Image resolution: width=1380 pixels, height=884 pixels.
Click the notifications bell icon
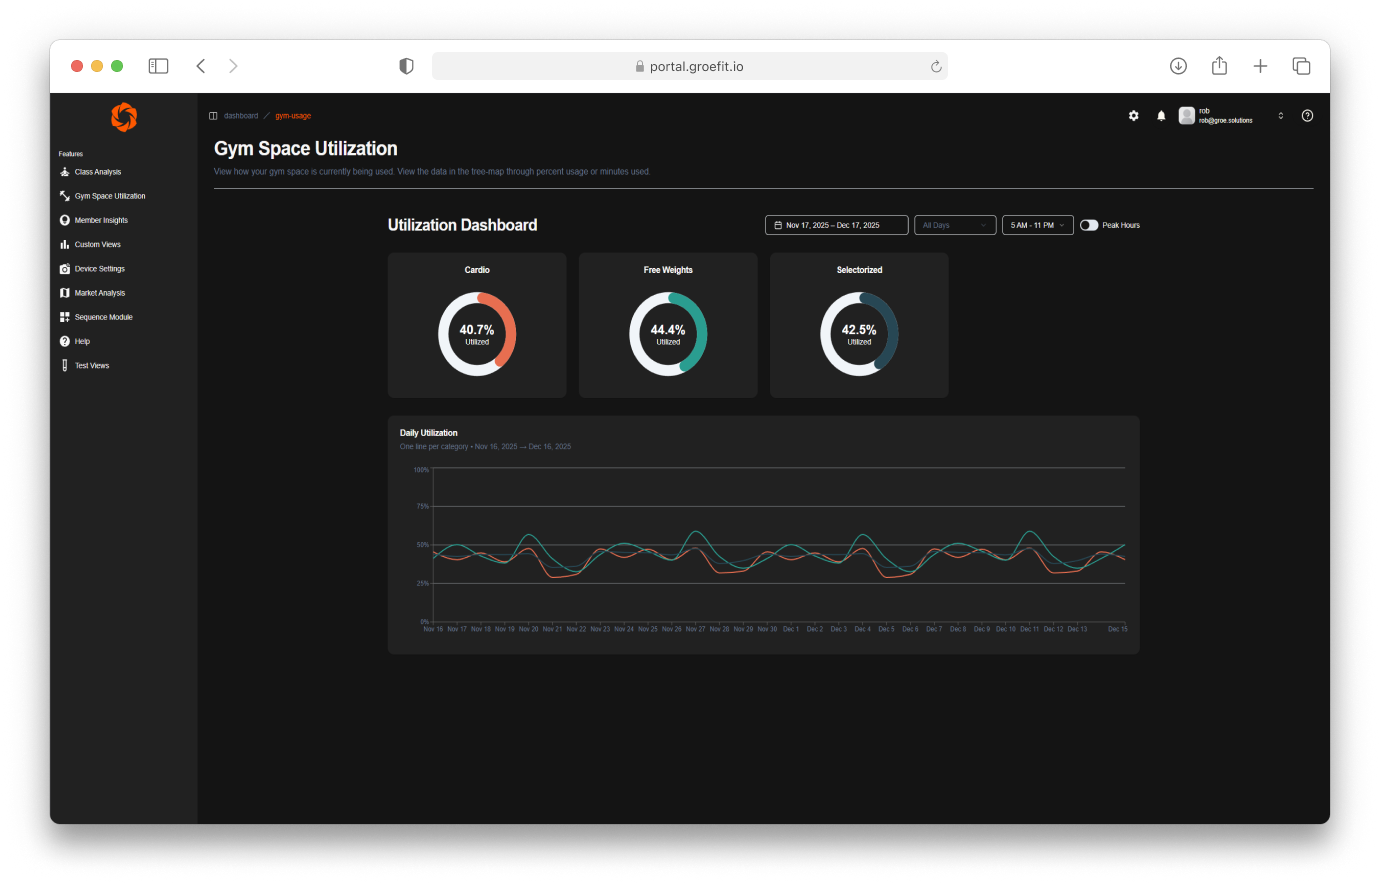(x=1160, y=115)
